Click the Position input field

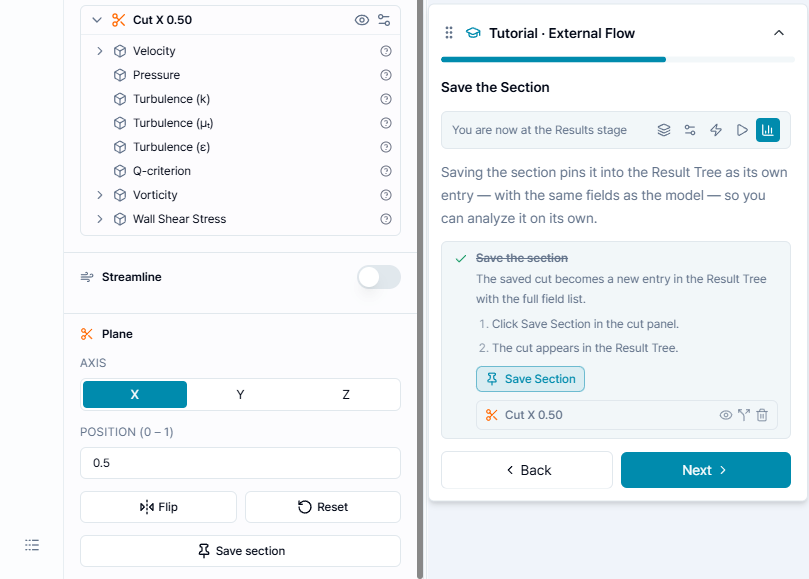pyautogui.click(x=240, y=463)
